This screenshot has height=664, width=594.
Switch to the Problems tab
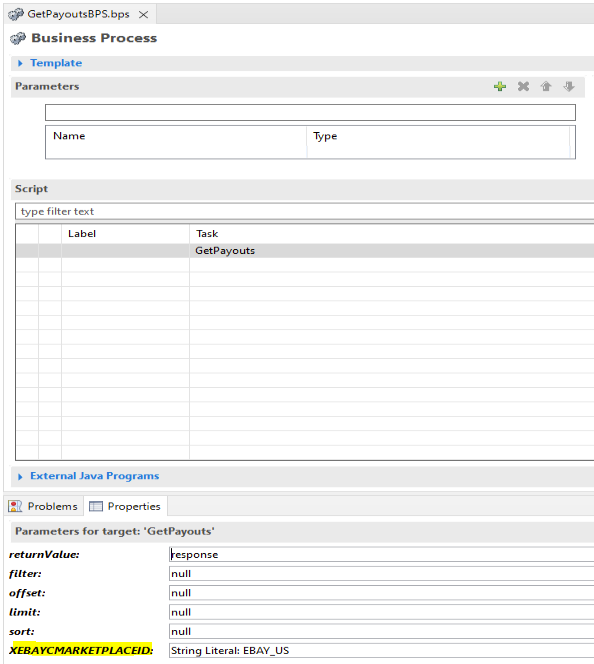pos(43,506)
